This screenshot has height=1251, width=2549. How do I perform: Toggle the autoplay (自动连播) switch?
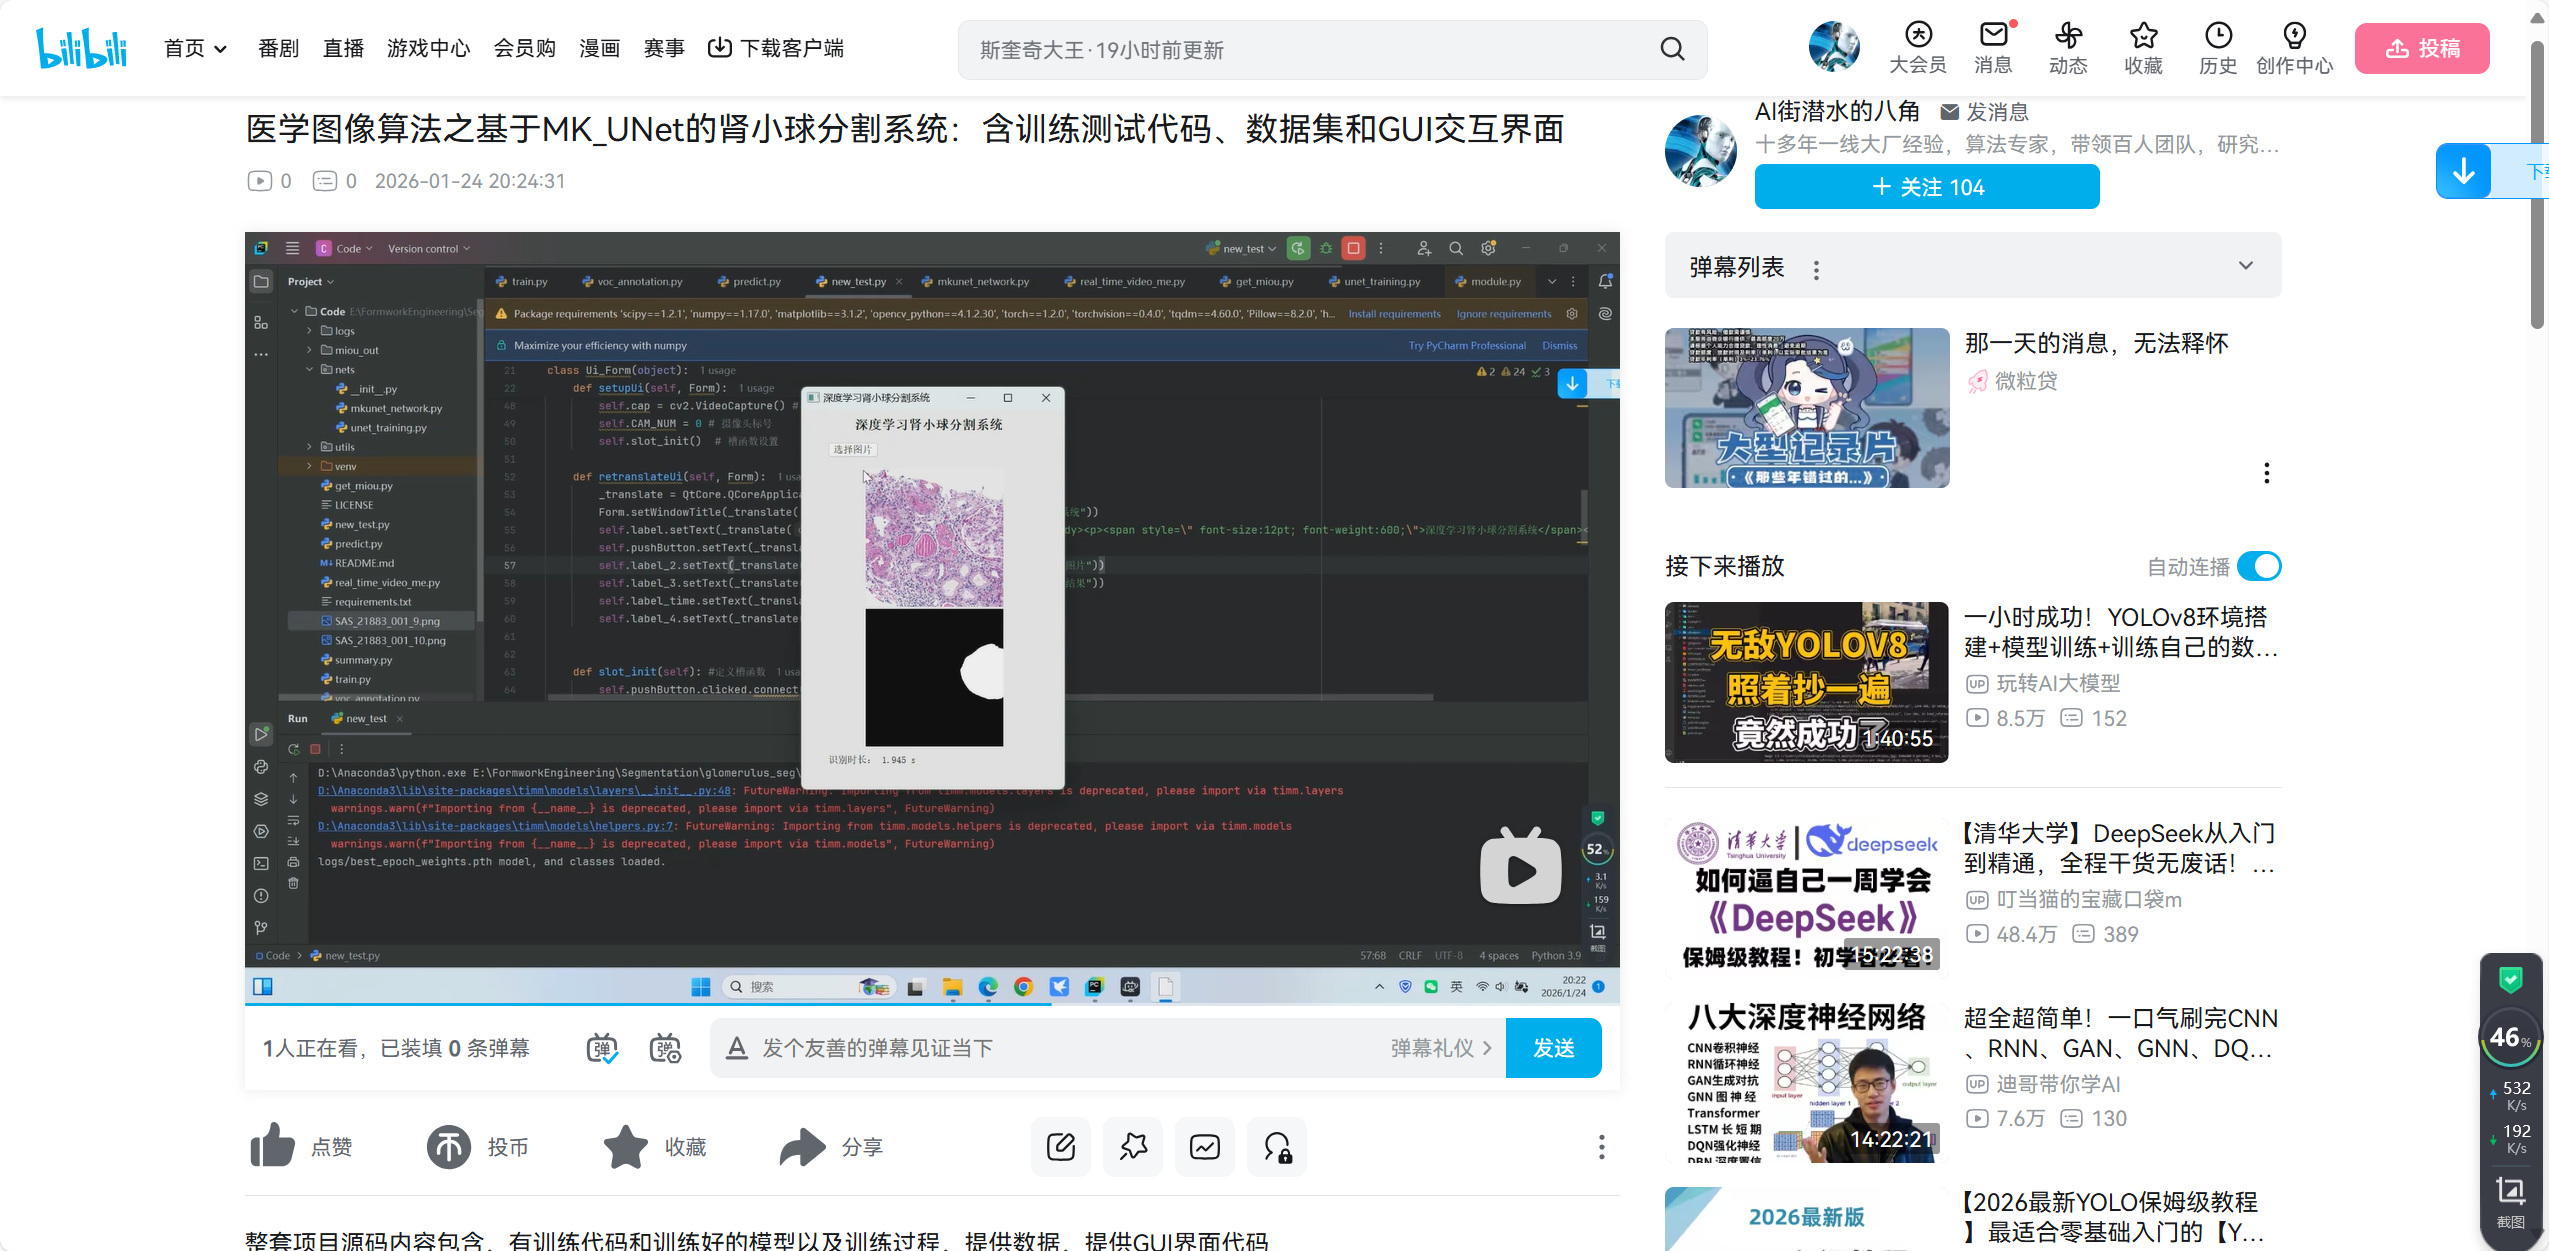tap(2259, 566)
